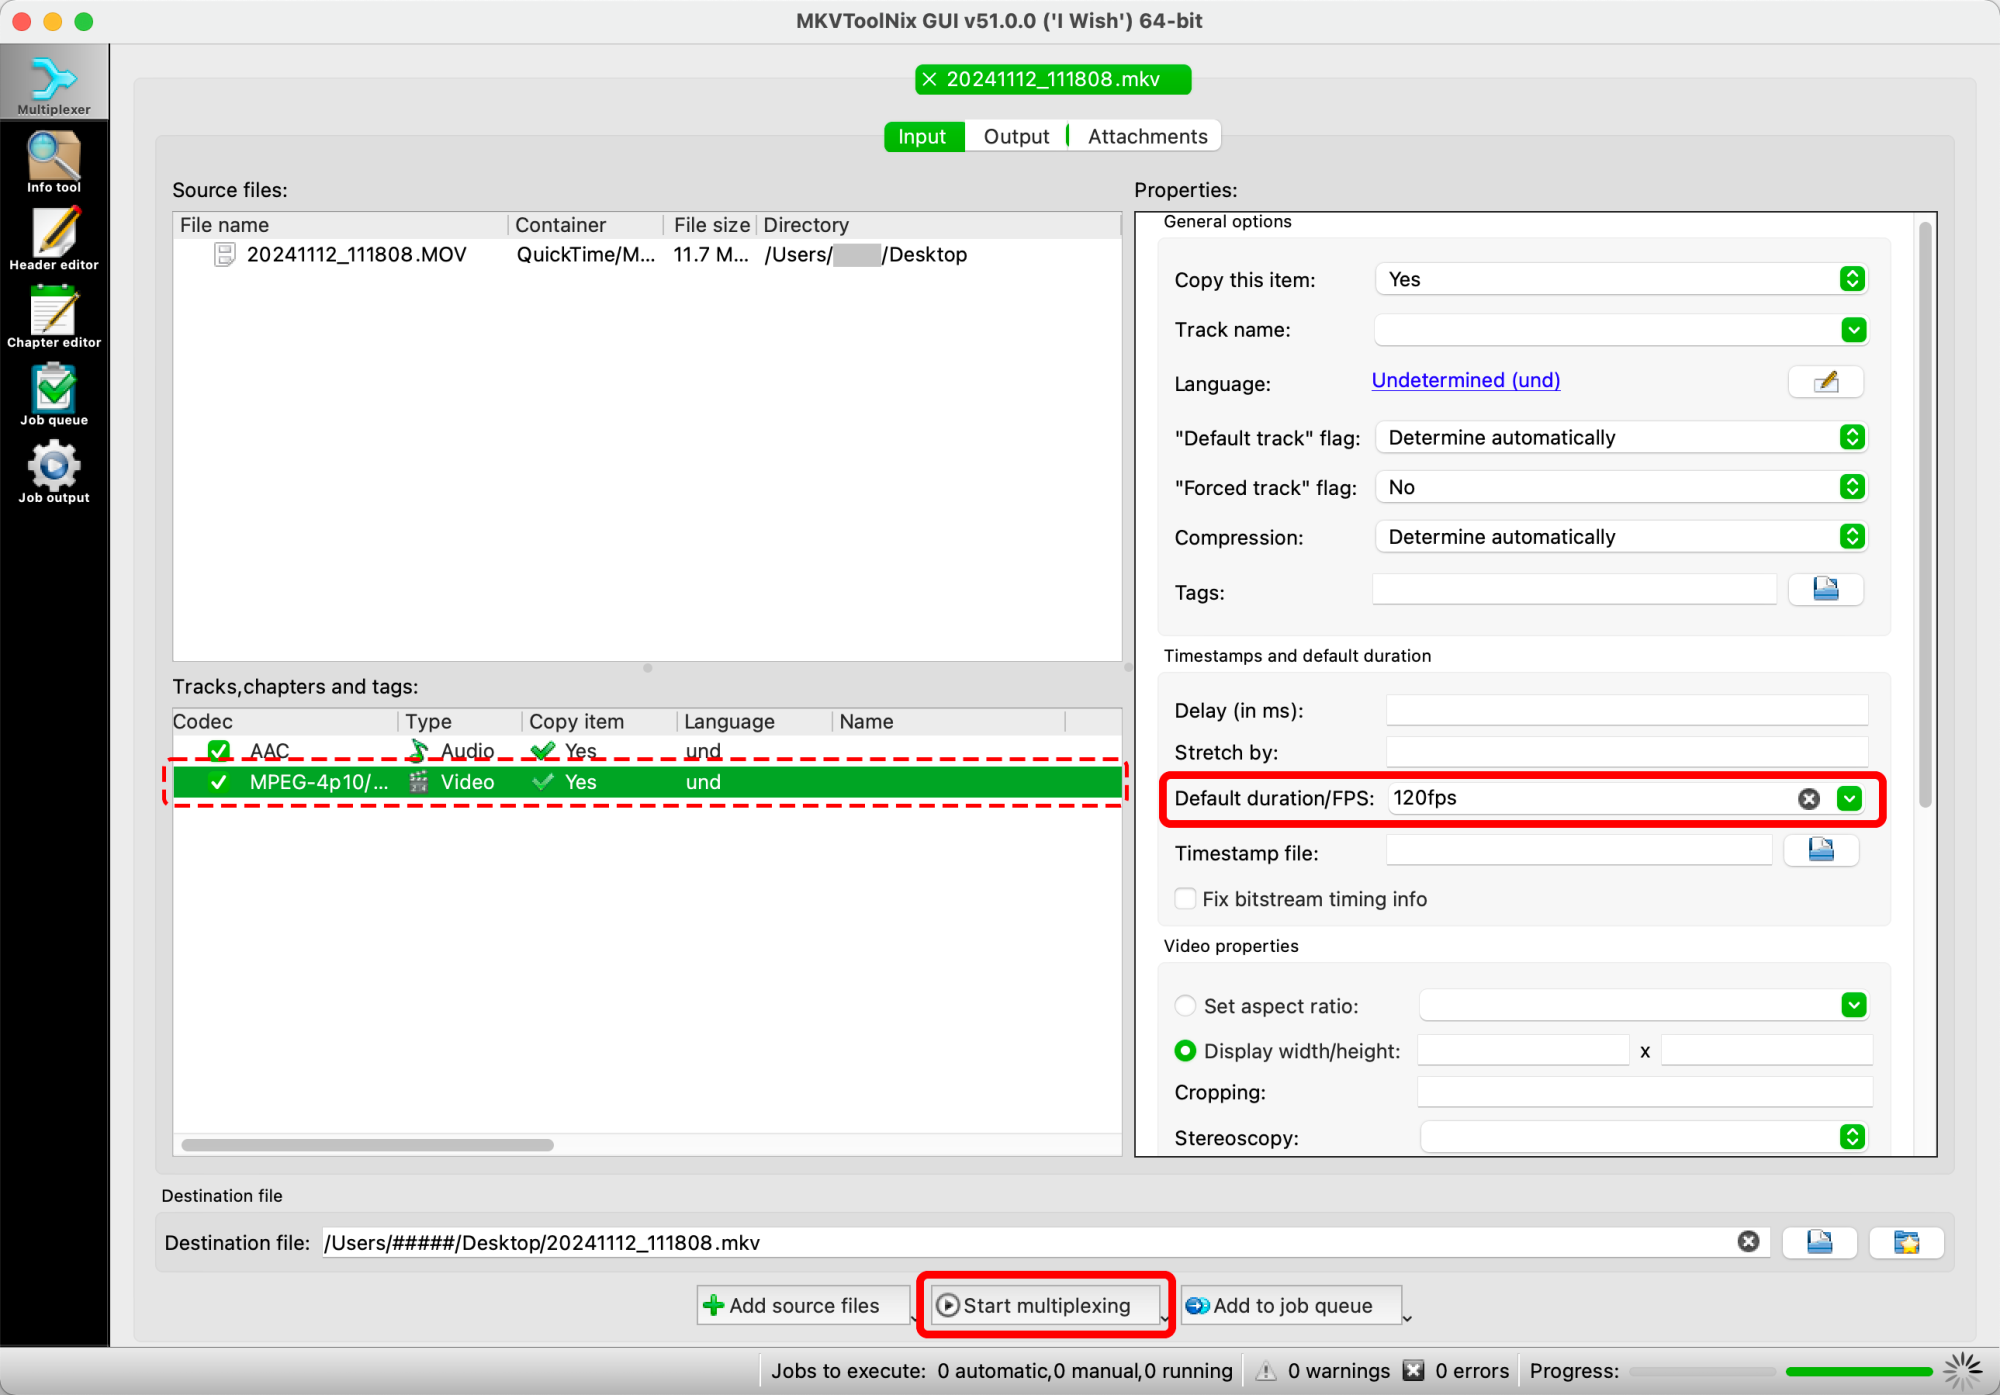Open the Header editor
The image size is (2000, 1395).
(x=54, y=240)
